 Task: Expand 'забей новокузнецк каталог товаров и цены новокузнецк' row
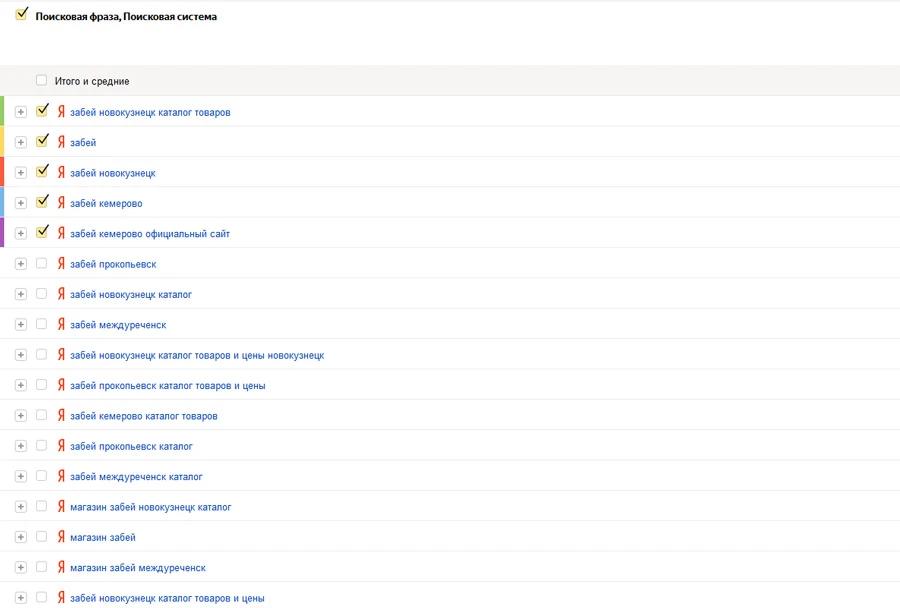tap(21, 355)
